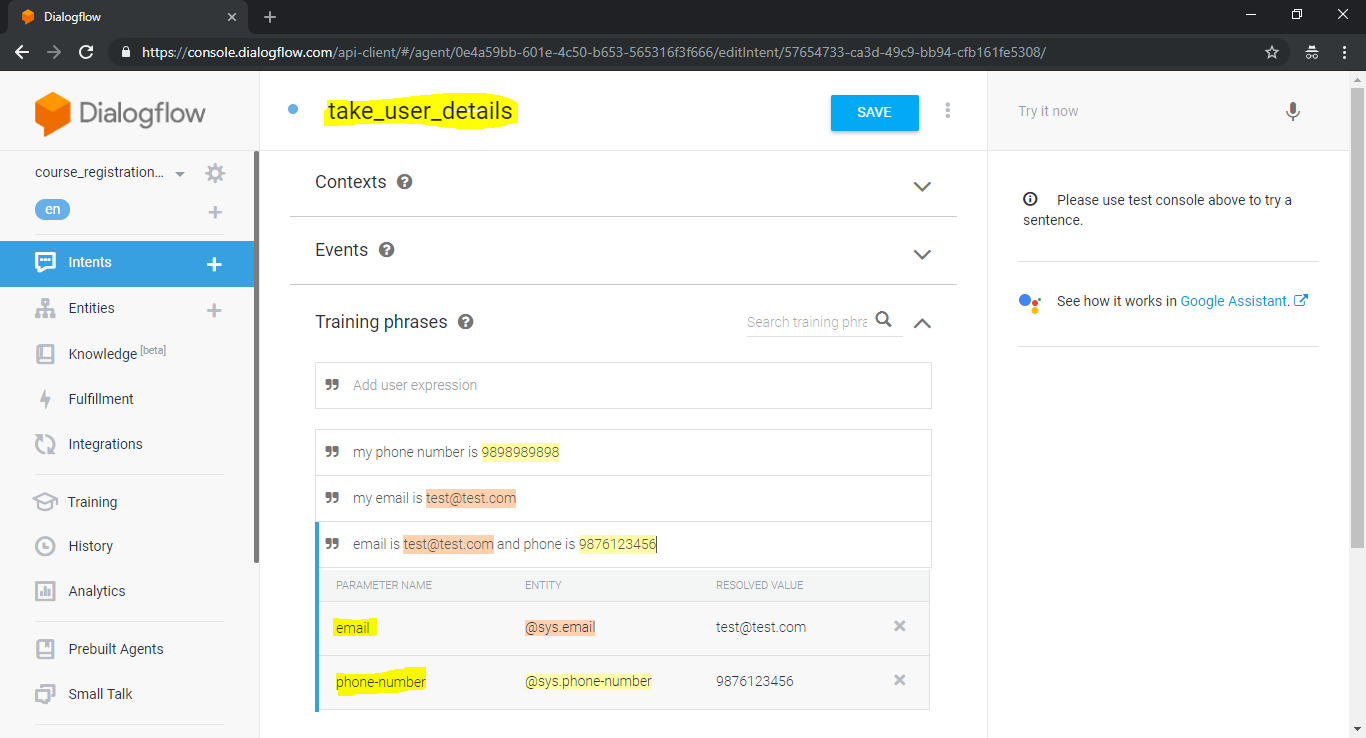Open the Training graduation cap icon
The height and width of the screenshot is (738, 1366).
(x=45, y=501)
